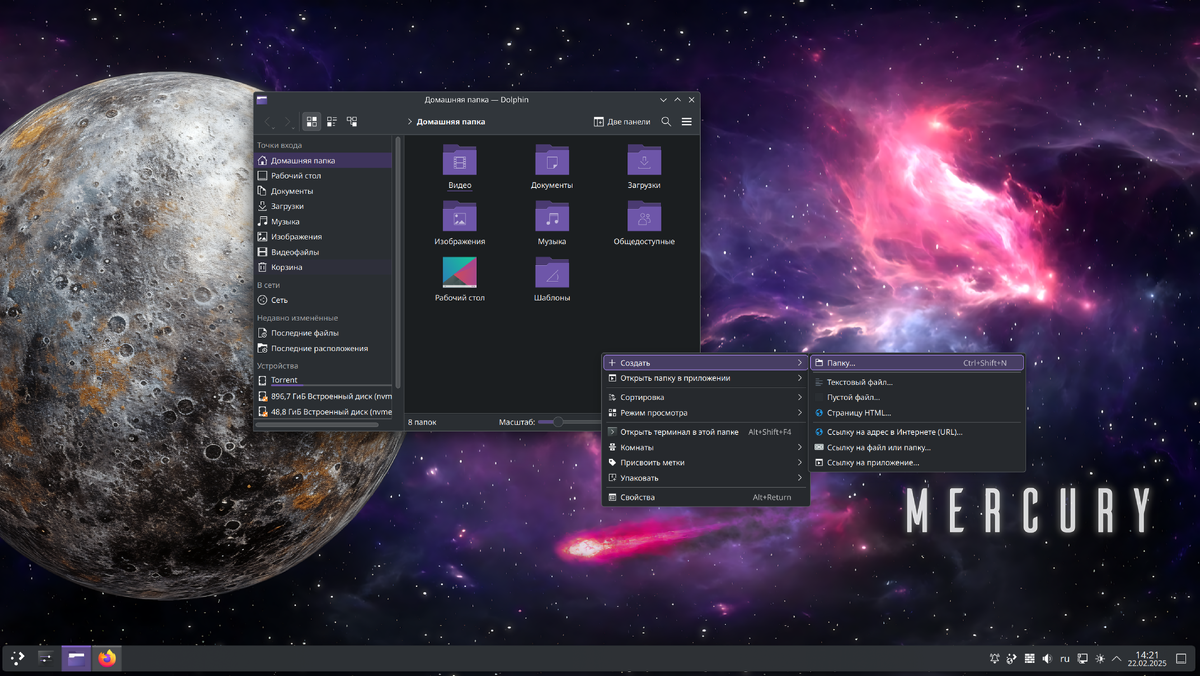Open Изображения in places sidebar

coord(324,236)
